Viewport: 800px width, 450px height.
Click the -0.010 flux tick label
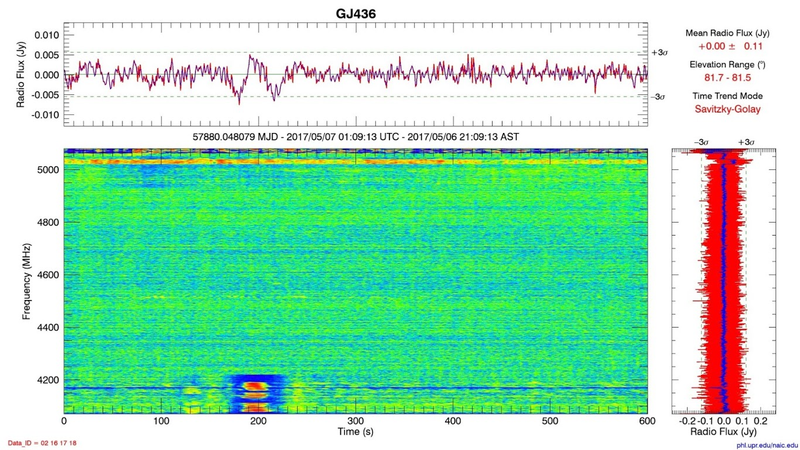(x=45, y=115)
